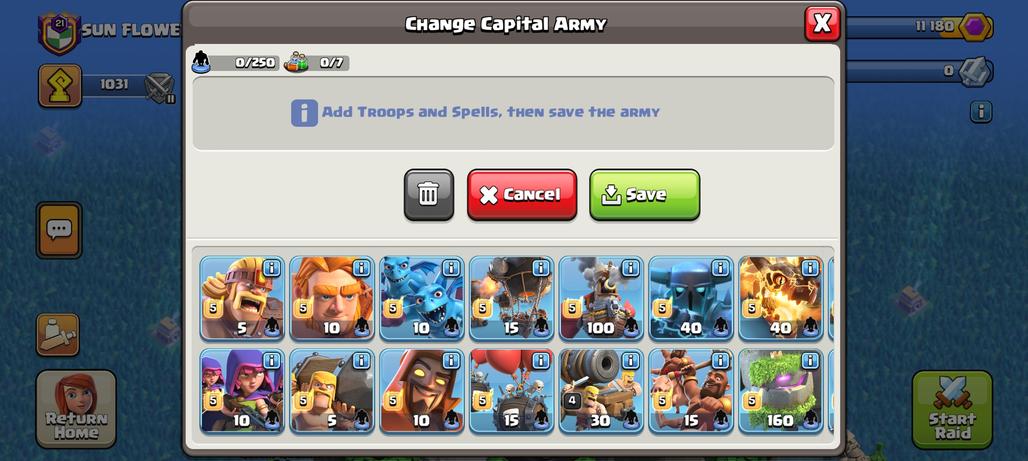Viewport: 1028px width, 461px height.
Task: Open info icon on Super P.E.K.K.A card
Action: [720, 268]
